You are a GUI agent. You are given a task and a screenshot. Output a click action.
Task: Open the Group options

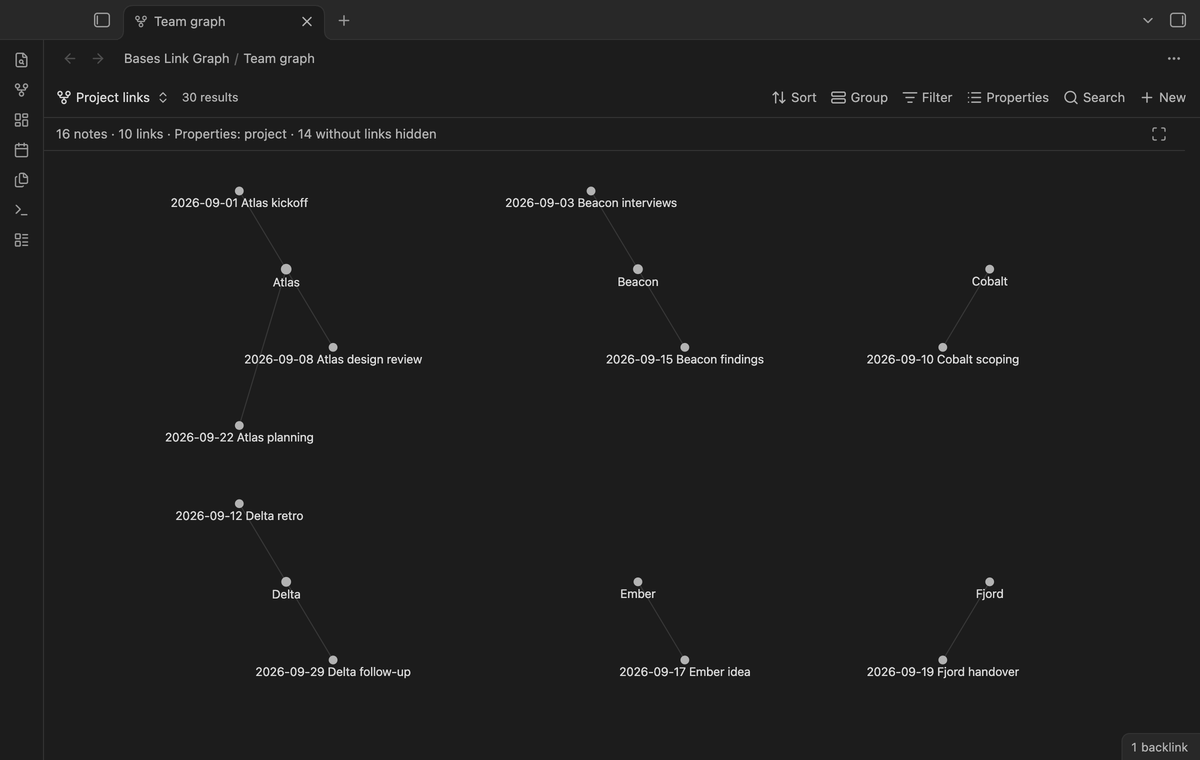pos(859,97)
